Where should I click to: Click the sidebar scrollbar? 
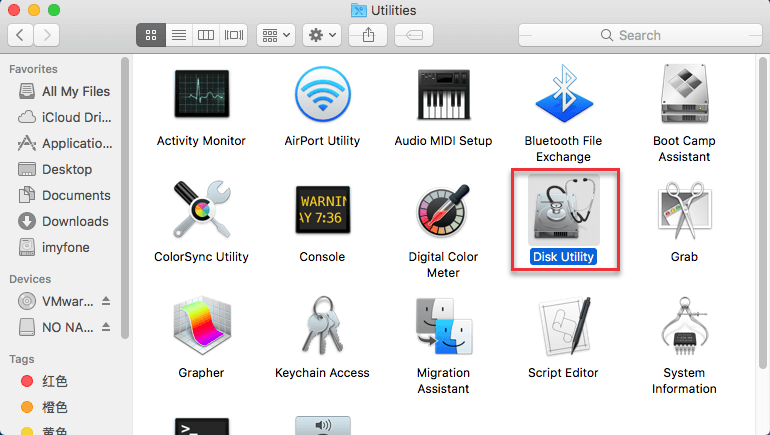click(x=125, y=198)
